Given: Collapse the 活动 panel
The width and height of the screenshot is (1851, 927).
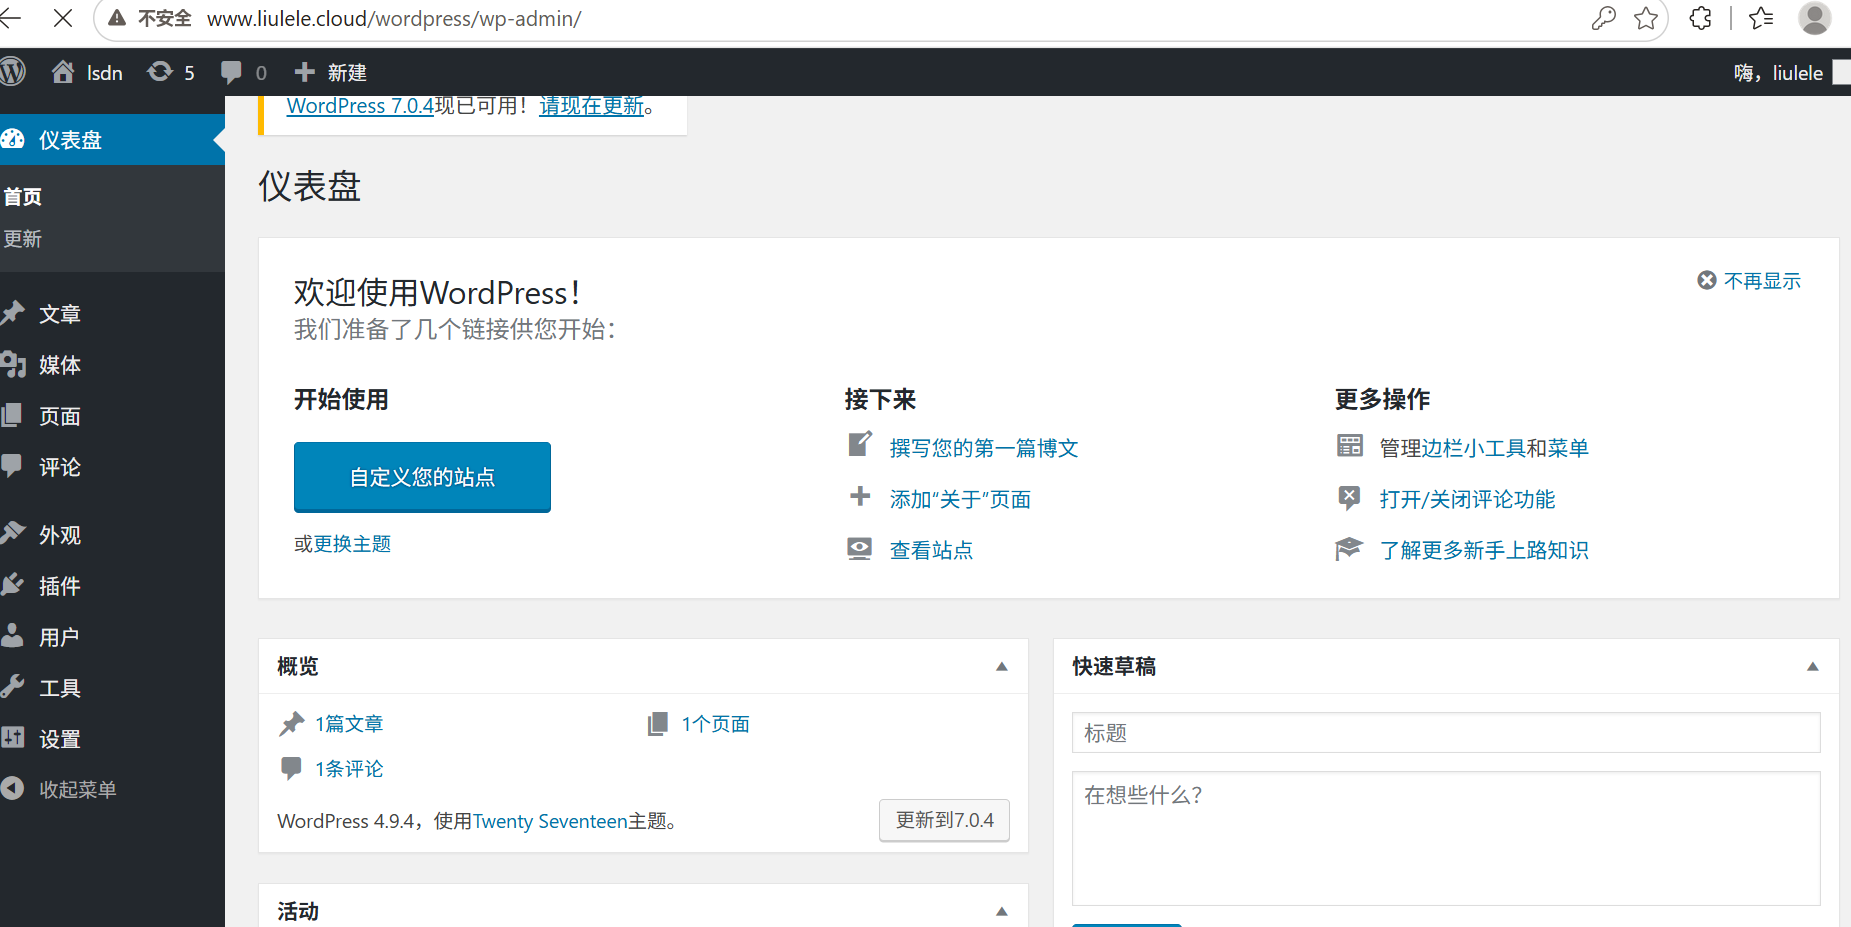Looking at the screenshot, I should 1001,912.
